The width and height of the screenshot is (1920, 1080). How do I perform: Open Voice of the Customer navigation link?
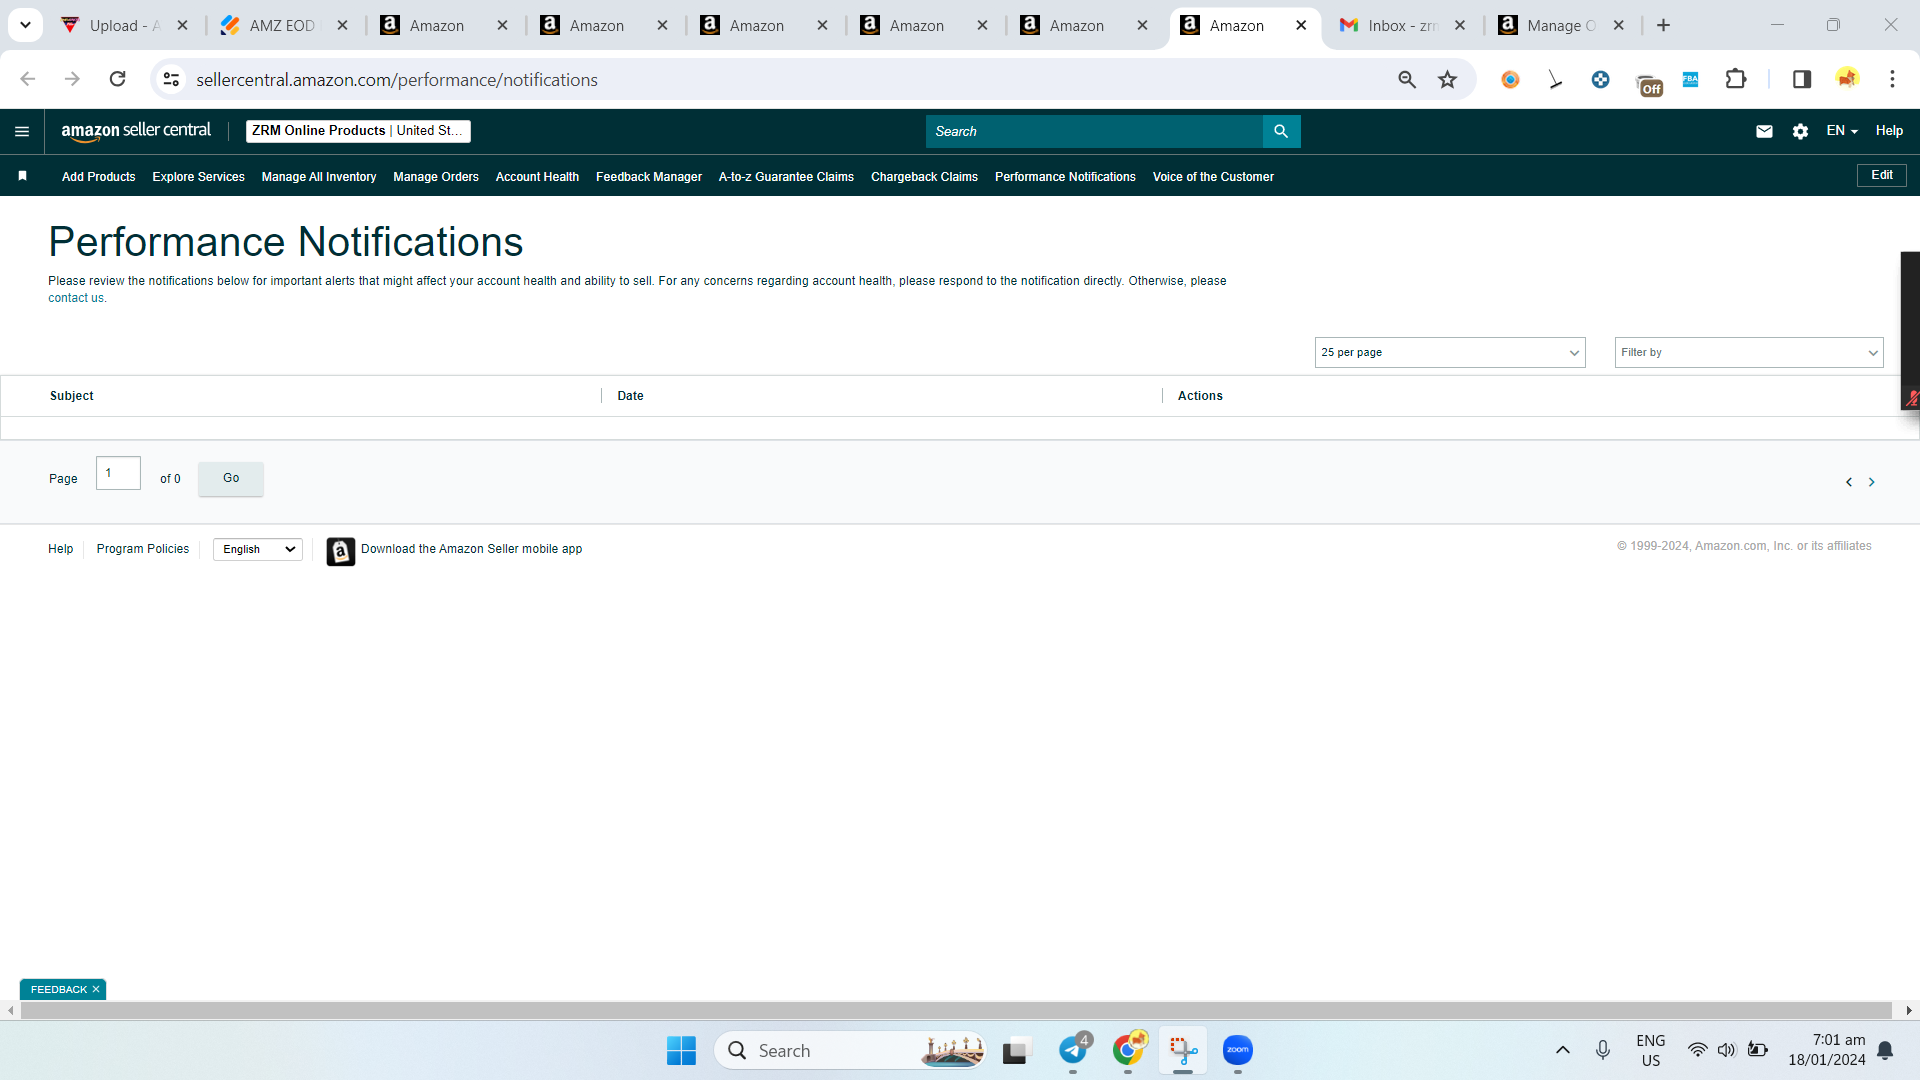pos(1213,177)
